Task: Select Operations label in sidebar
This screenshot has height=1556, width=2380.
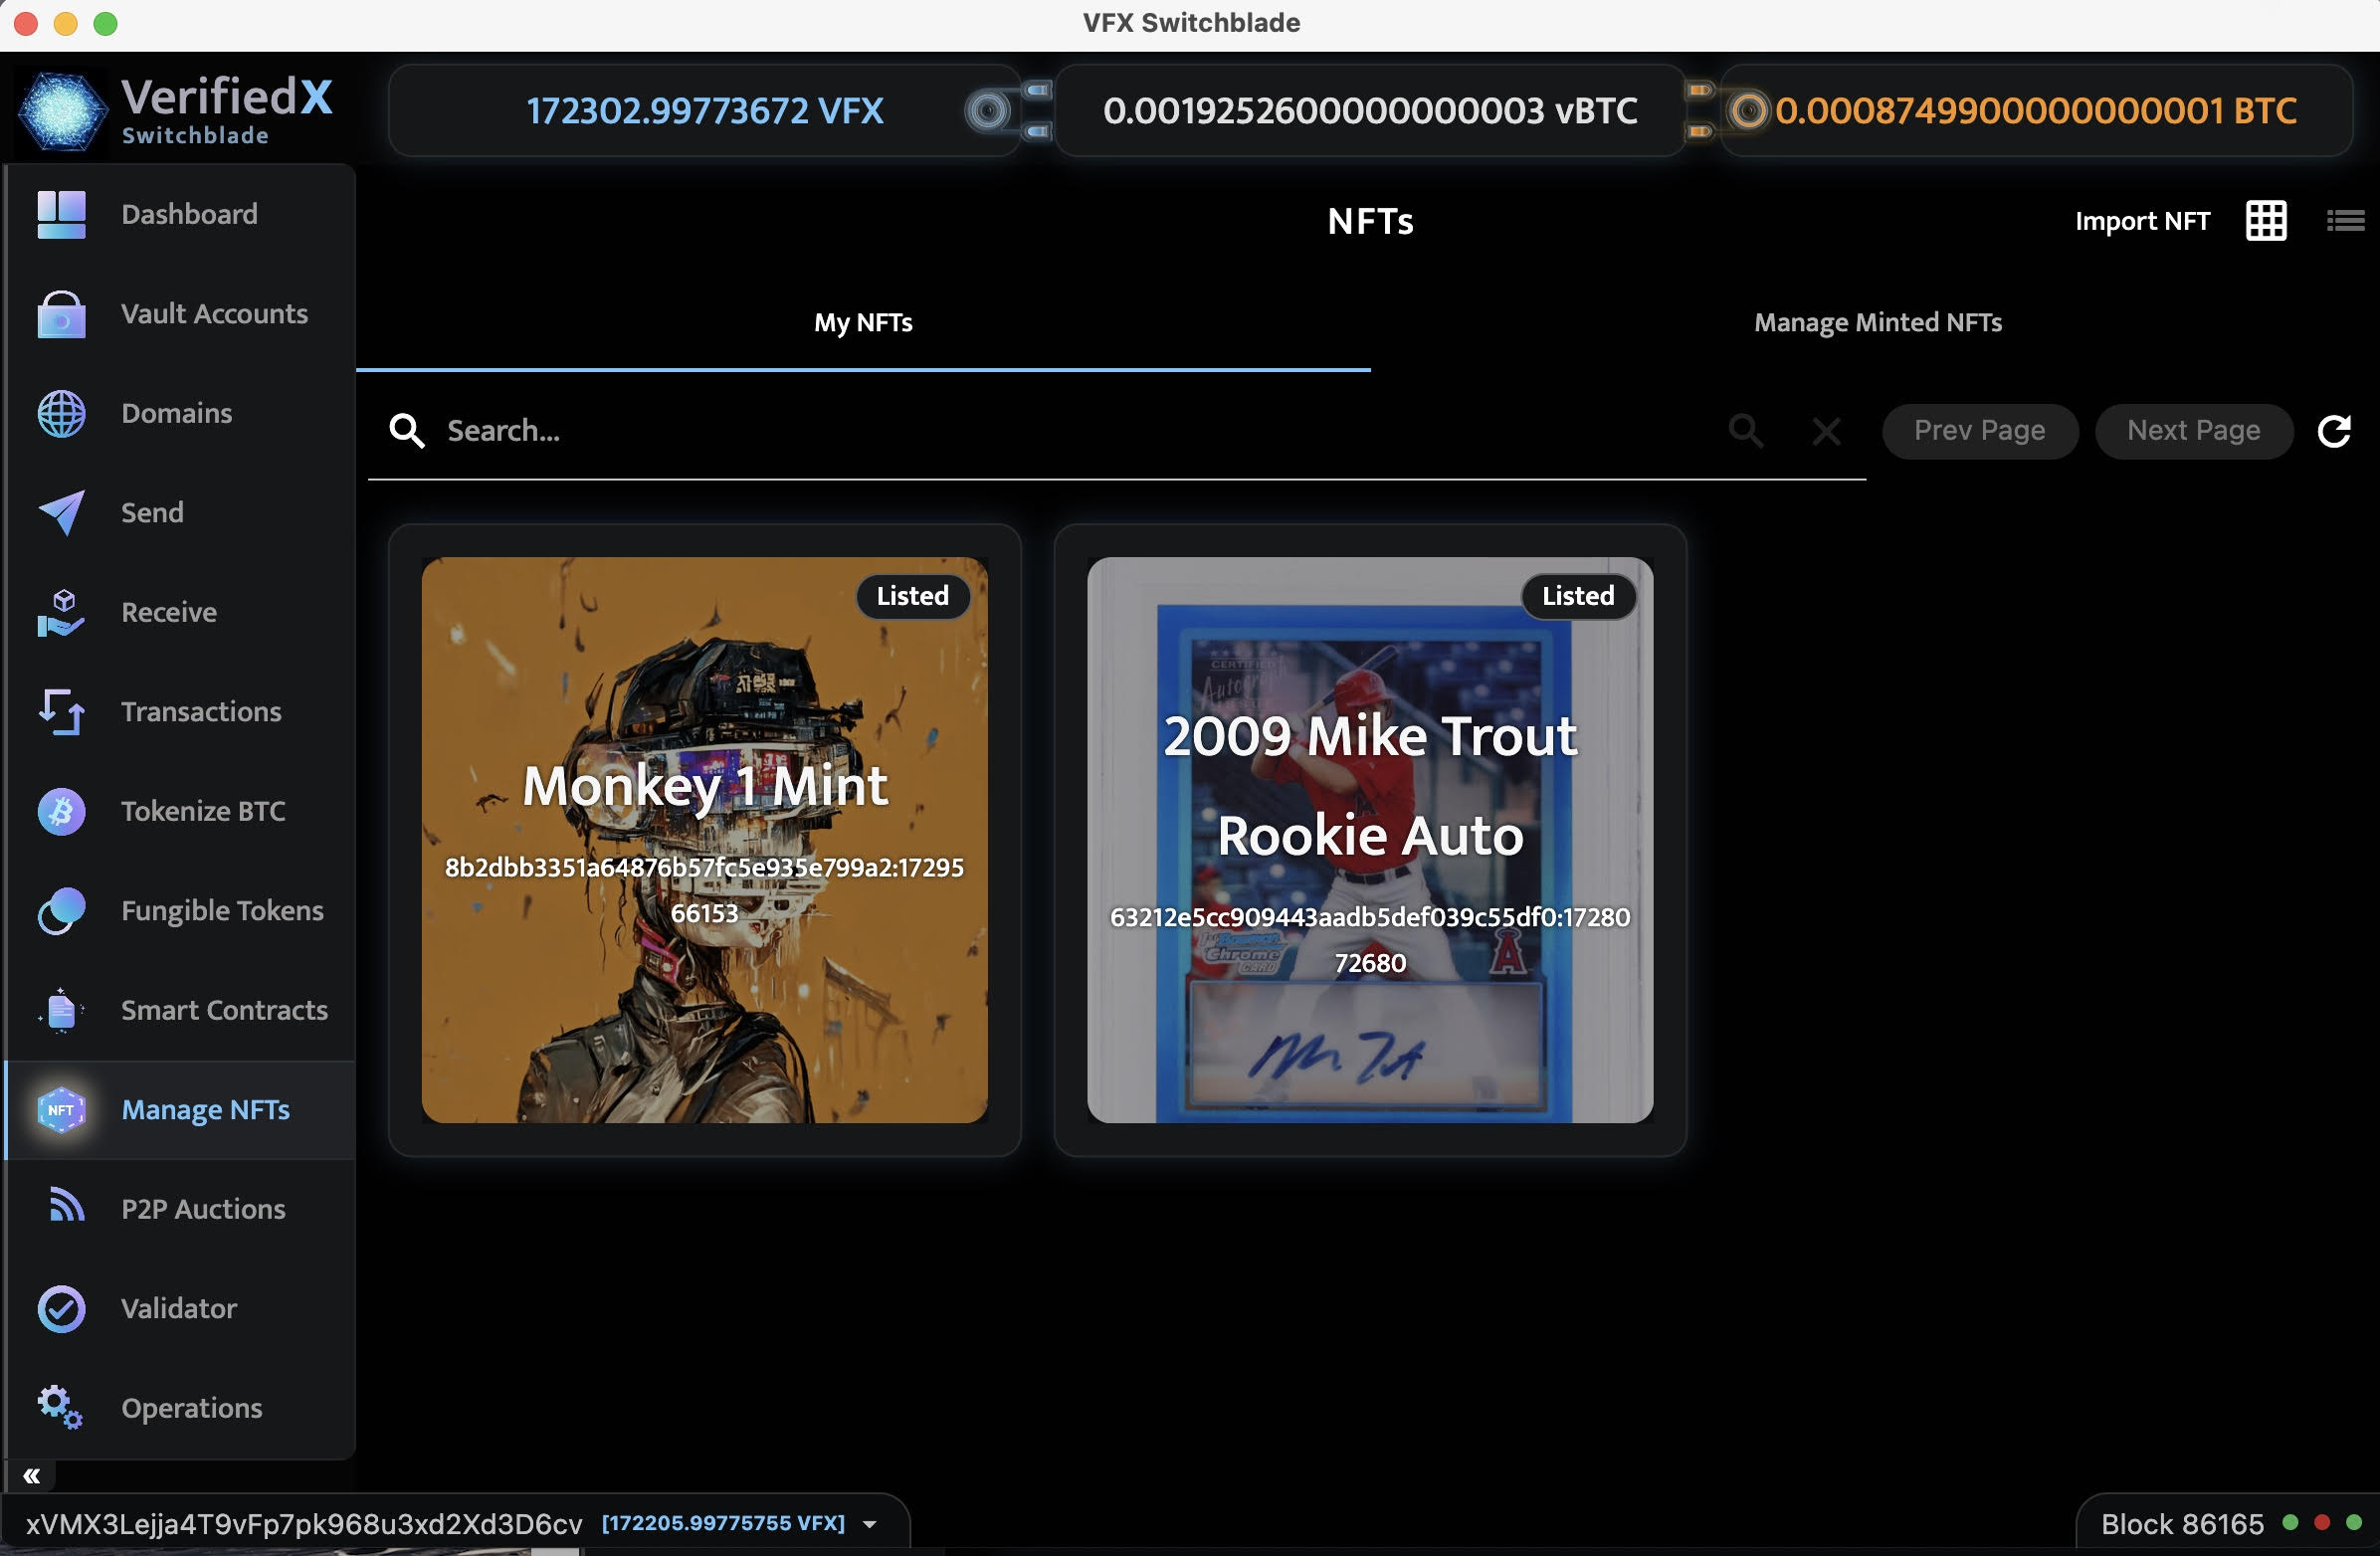Action: [191, 1408]
